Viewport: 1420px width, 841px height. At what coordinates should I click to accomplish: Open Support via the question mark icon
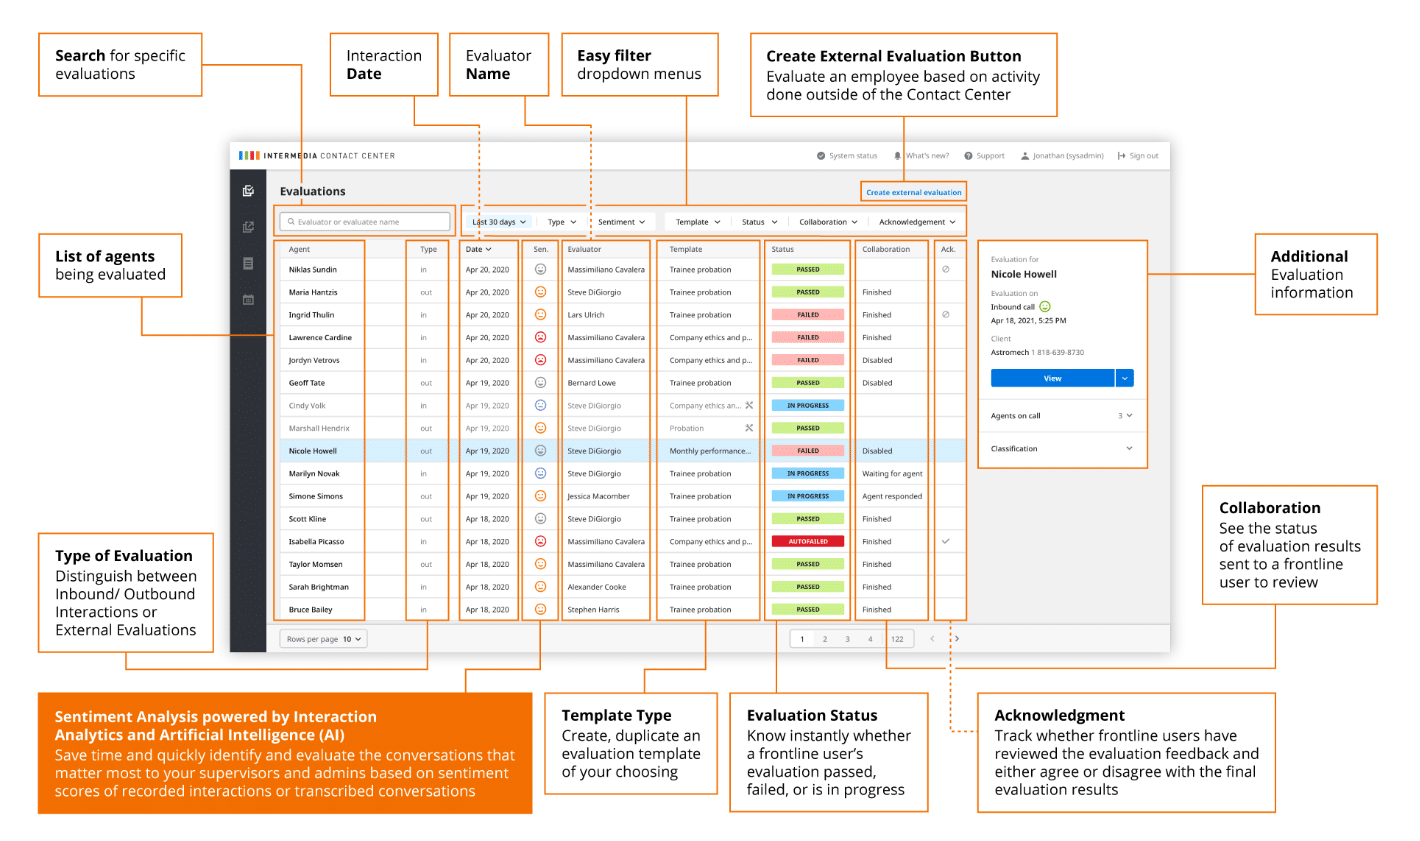(968, 155)
